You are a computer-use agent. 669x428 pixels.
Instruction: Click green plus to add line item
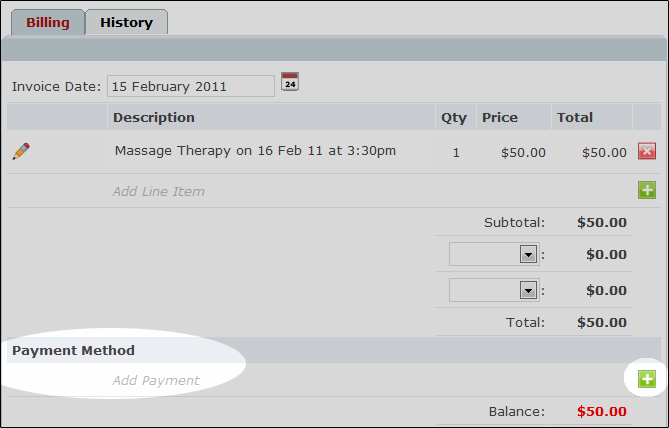[647, 190]
